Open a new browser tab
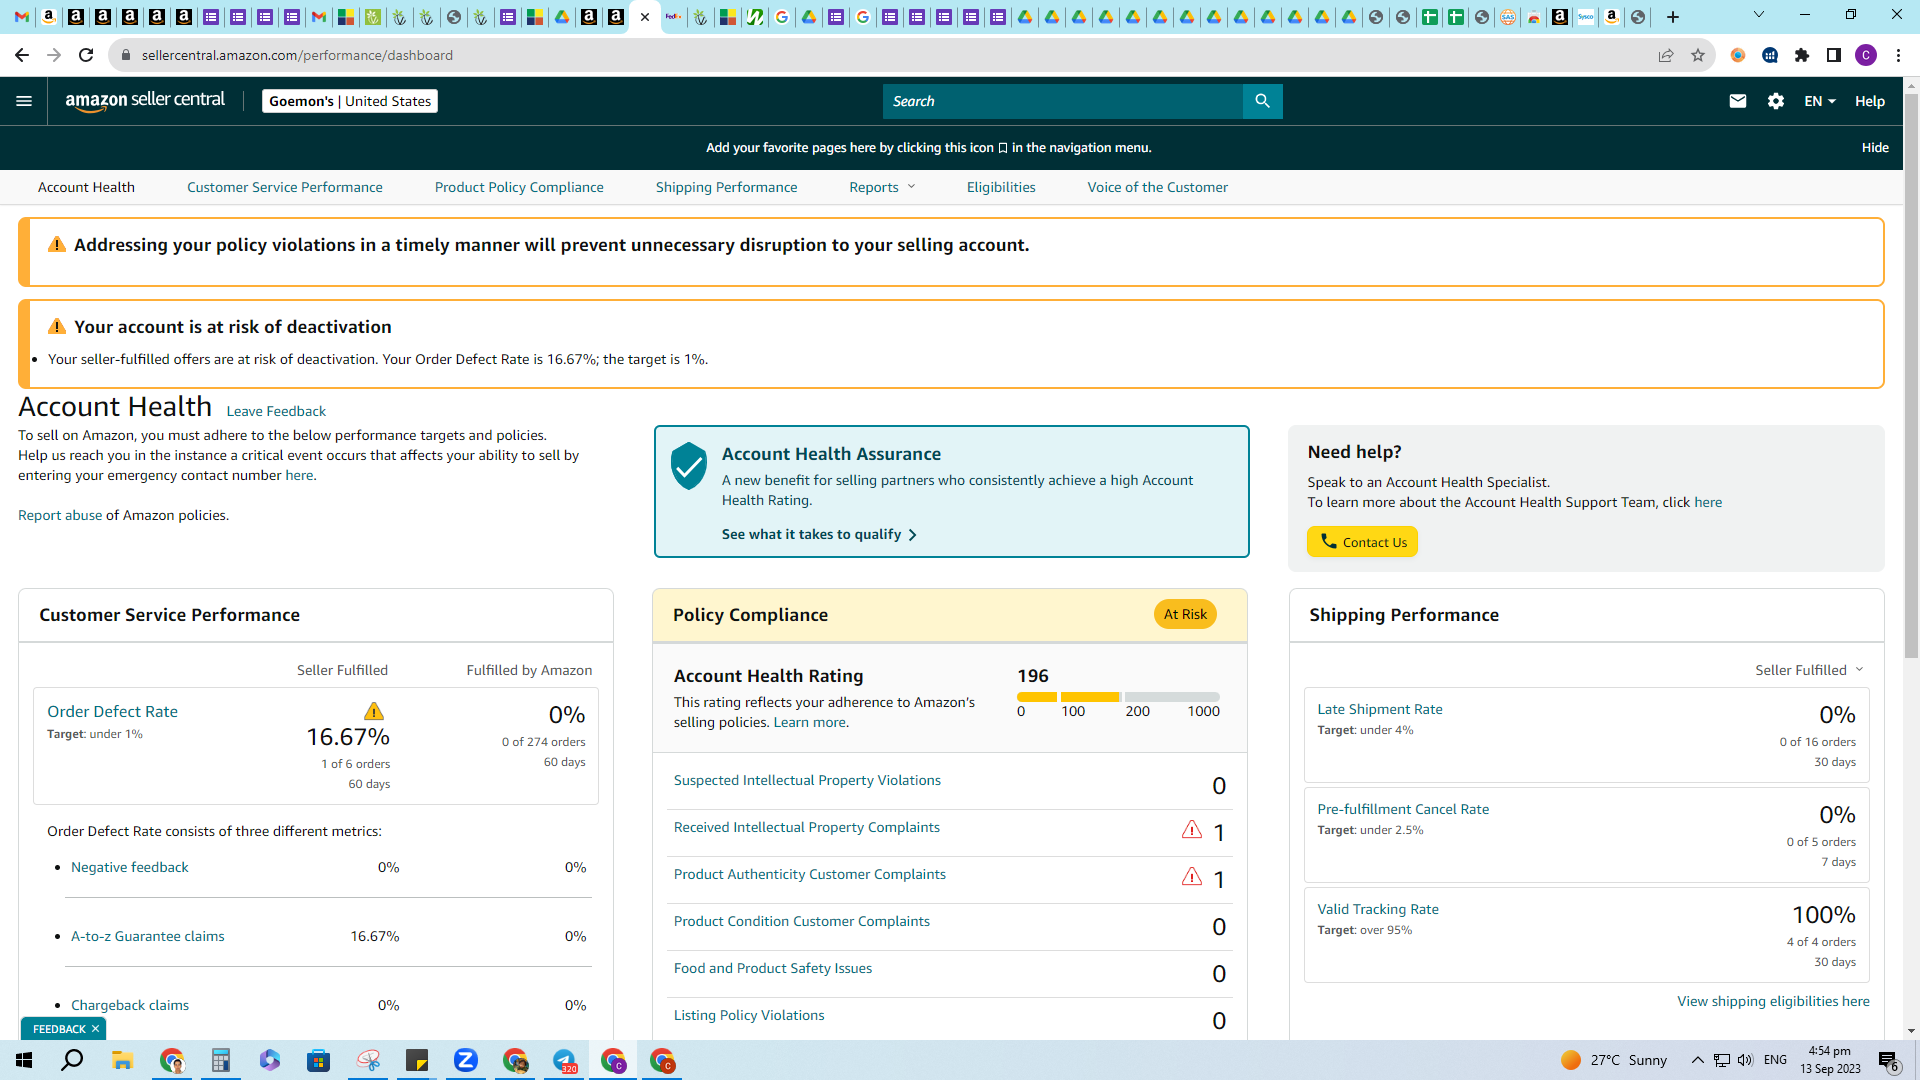 [x=1673, y=17]
